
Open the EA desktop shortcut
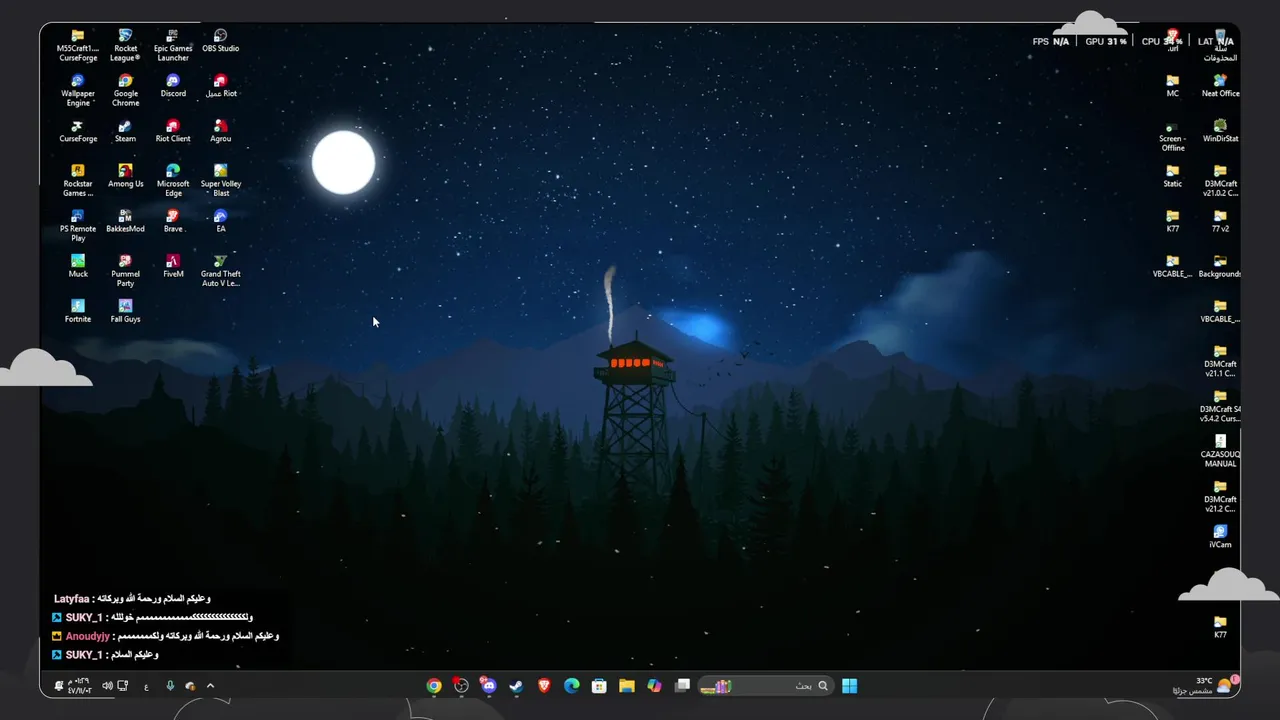point(221,221)
